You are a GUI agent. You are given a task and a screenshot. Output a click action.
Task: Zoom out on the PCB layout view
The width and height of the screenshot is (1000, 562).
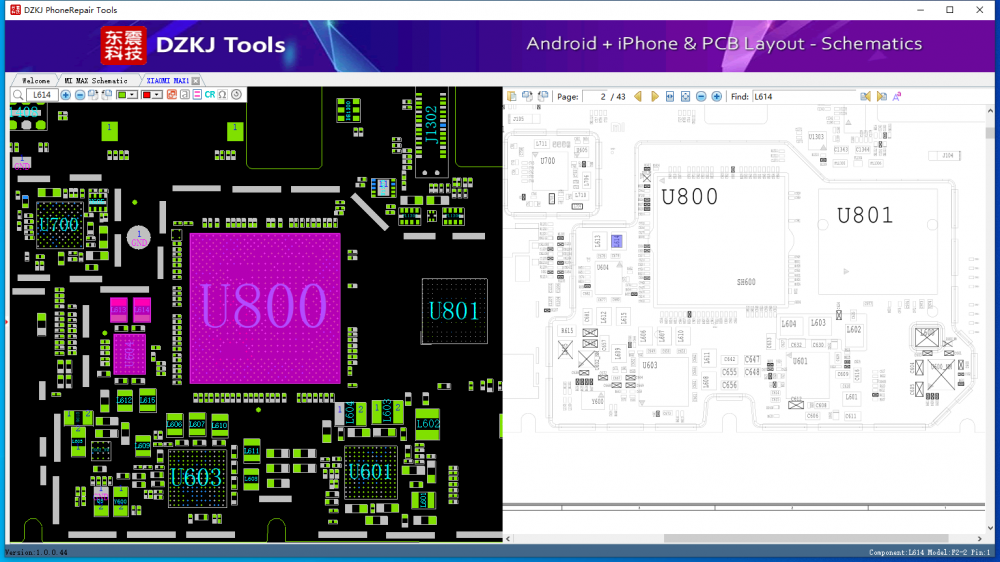click(x=80, y=95)
